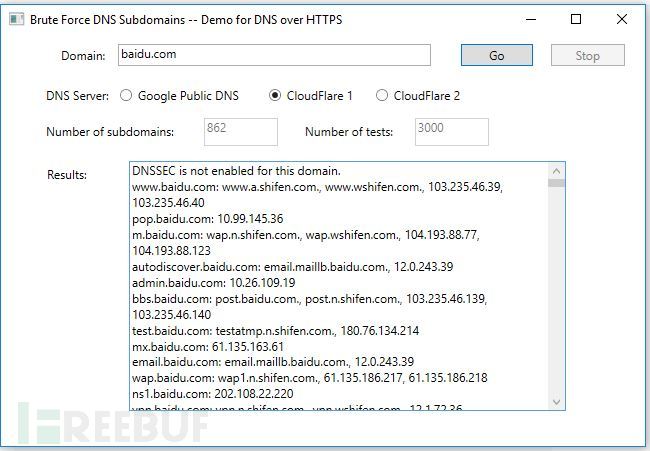Viewport: 650px width, 451px height.
Task: Click the DNSSEC not enabled result line
Action: point(237,171)
